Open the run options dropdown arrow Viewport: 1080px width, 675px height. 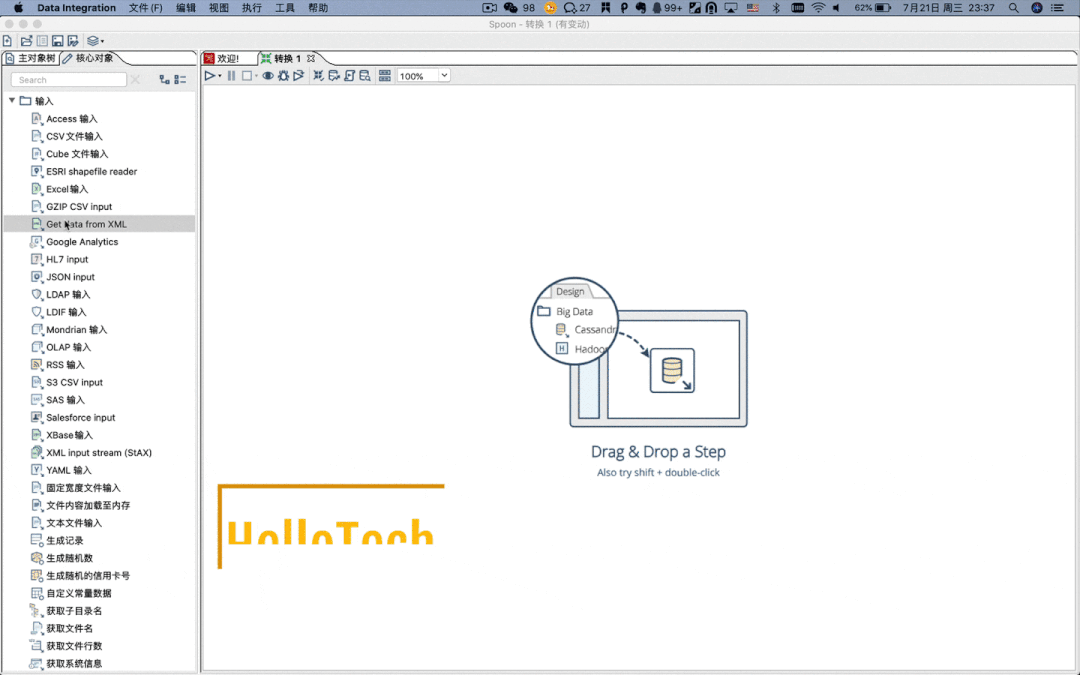220,76
